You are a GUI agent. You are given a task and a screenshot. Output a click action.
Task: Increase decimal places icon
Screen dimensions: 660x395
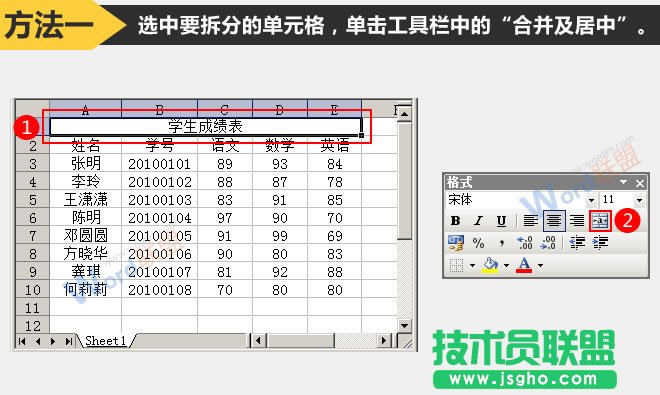tap(525, 243)
